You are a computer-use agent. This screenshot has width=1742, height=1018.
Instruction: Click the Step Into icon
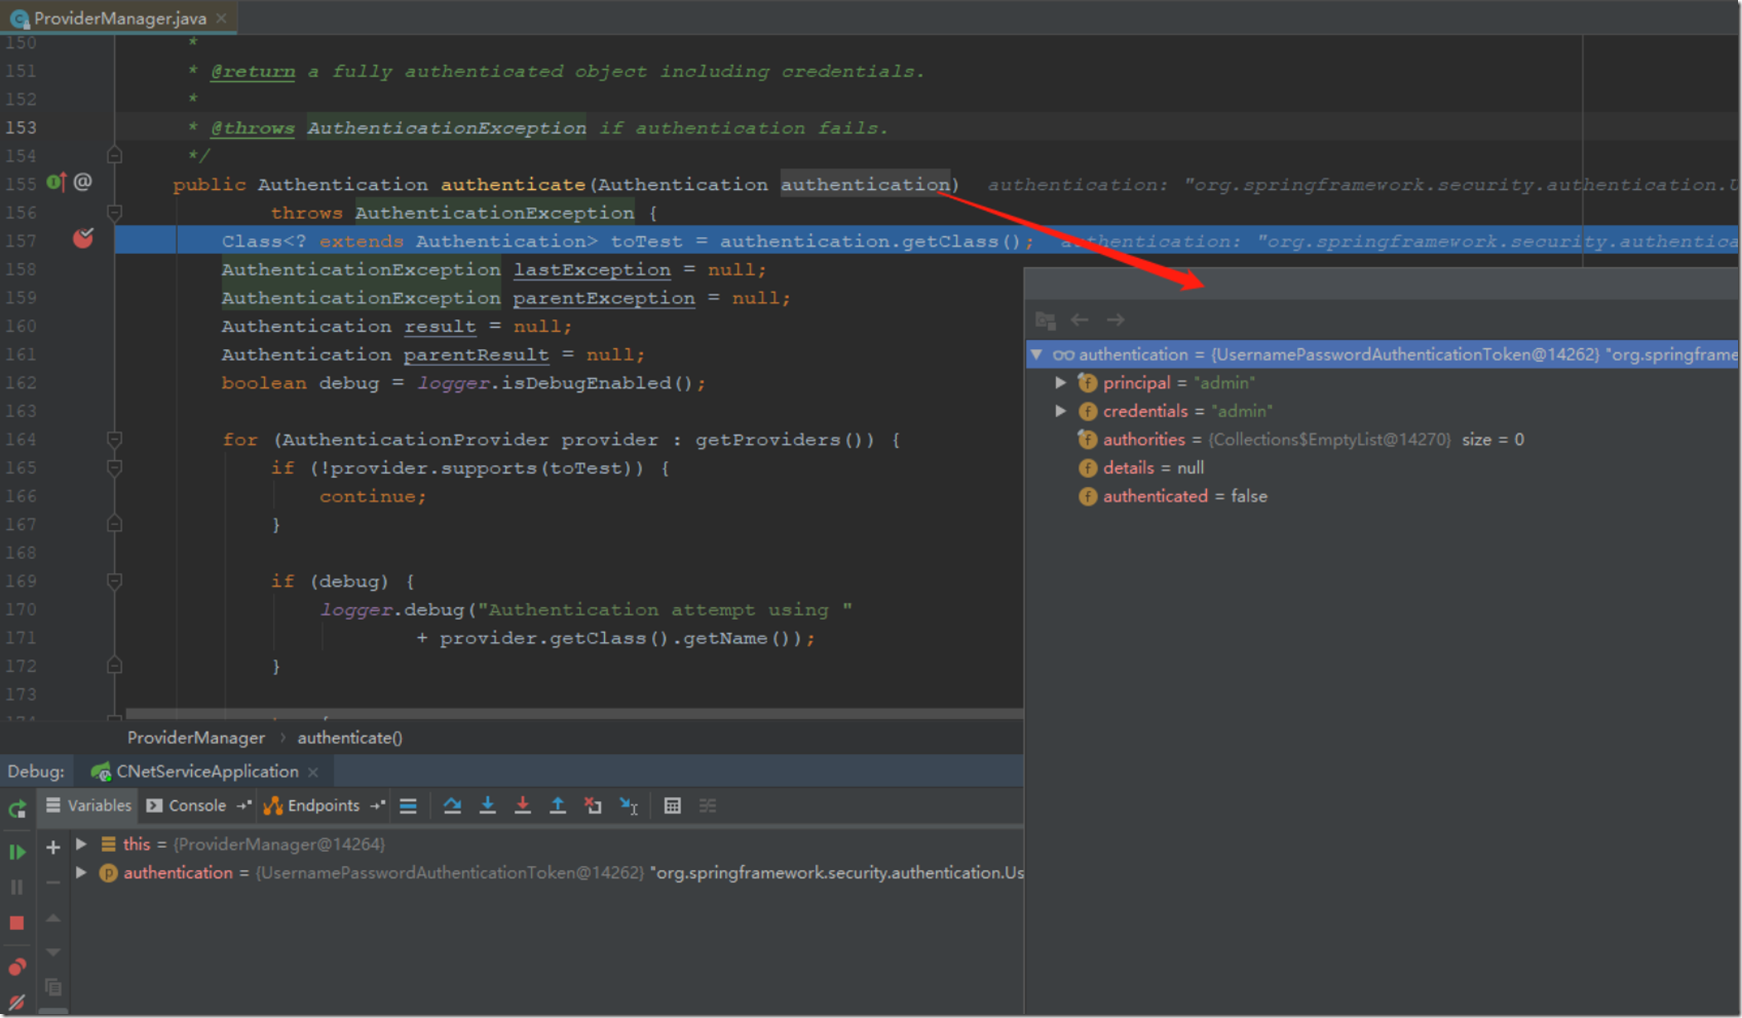click(x=487, y=806)
